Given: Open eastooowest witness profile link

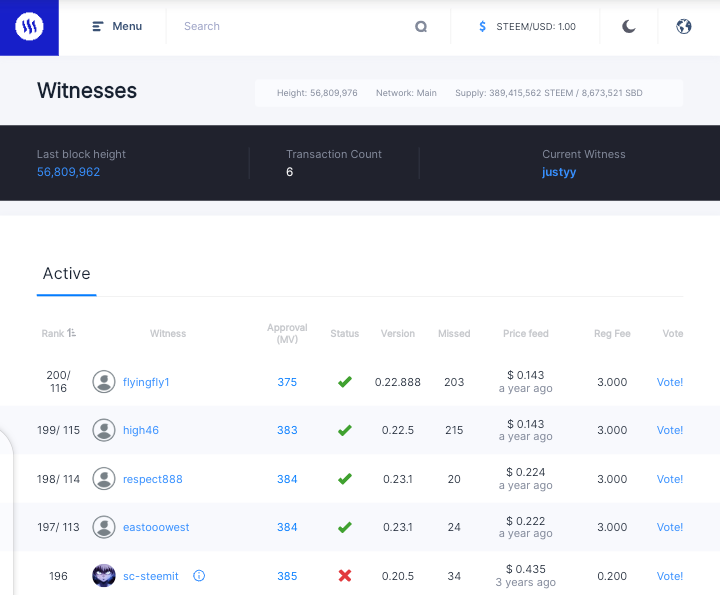Looking at the screenshot, I should coord(156,527).
